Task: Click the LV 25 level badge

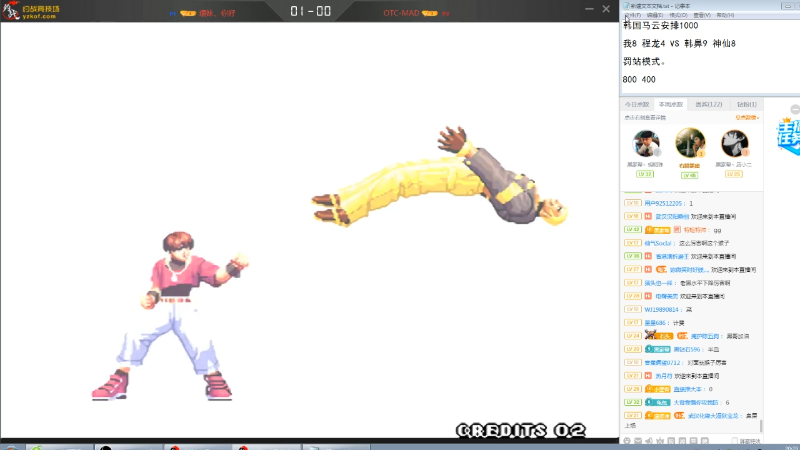Action: click(x=734, y=174)
